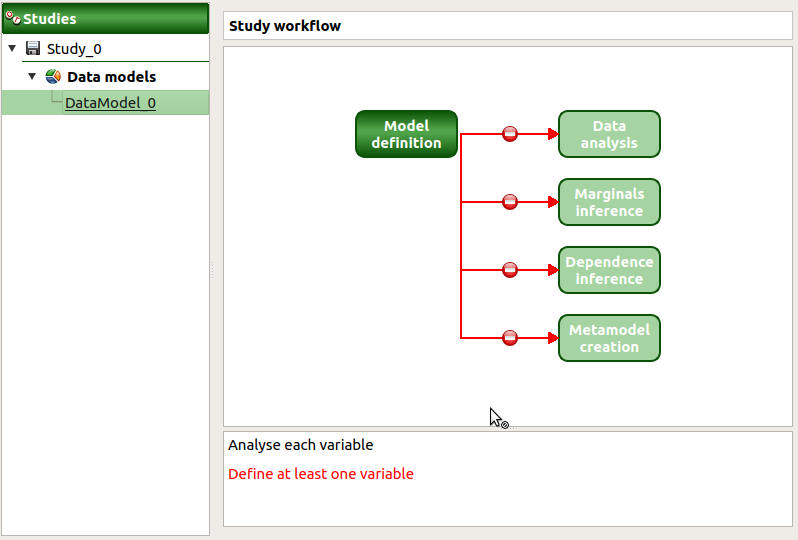Click the red stop icon before Marginals inference

(510, 202)
